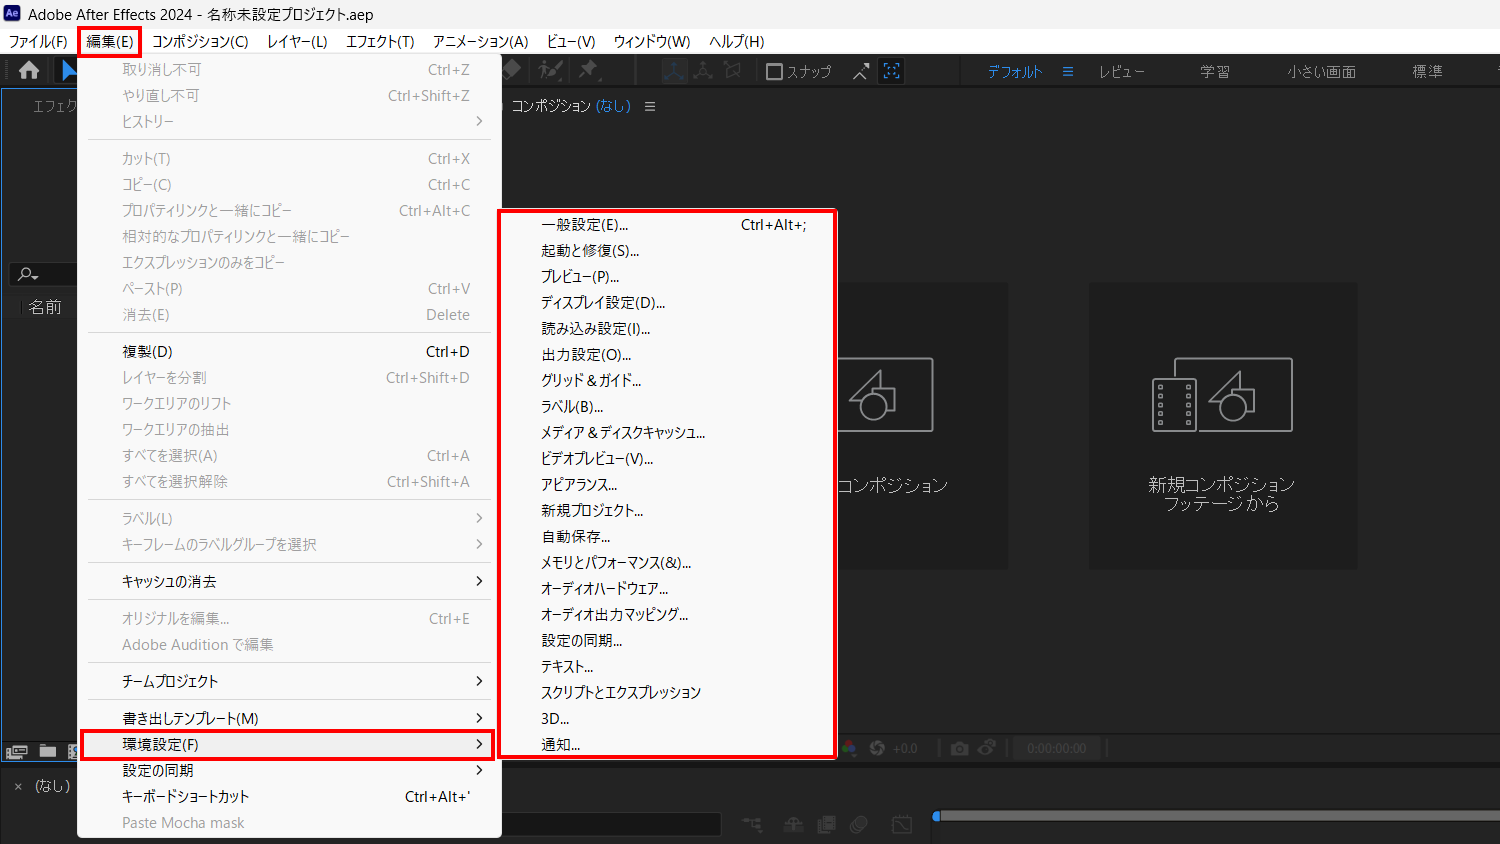The image size is (1500, 844).
Task: Select the Puppet Pin tool
Action: (588, 70)
